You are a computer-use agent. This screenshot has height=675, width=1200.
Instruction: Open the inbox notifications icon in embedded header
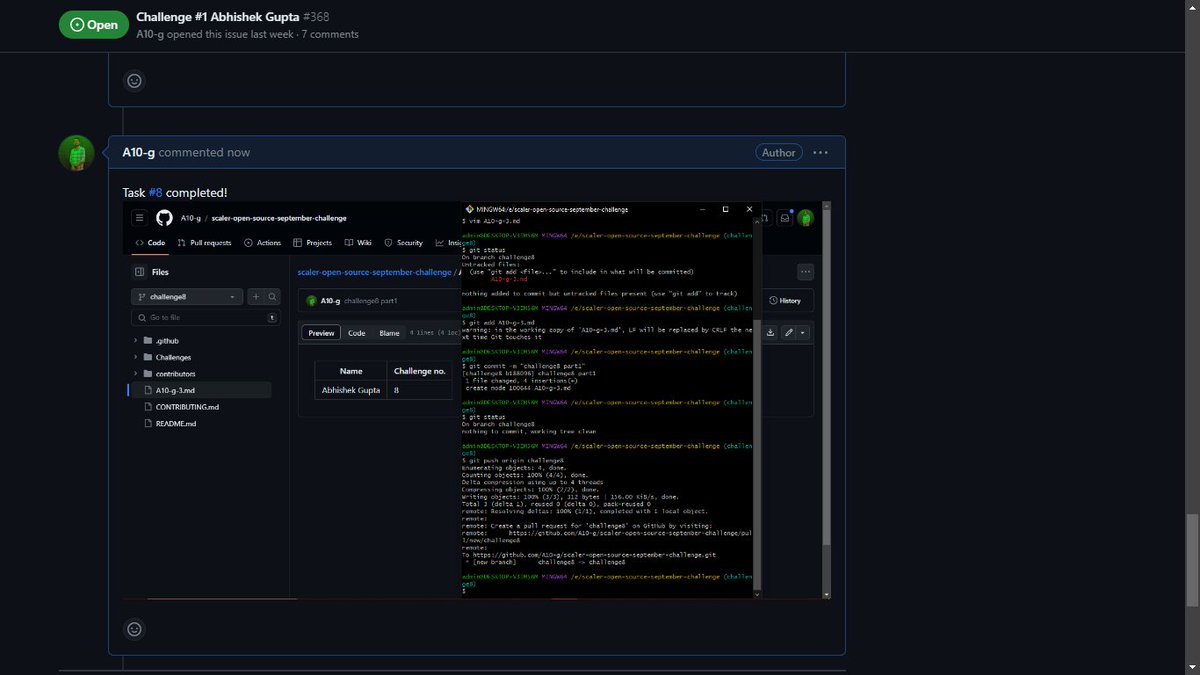pyautogui.click(x=786, y=218)
